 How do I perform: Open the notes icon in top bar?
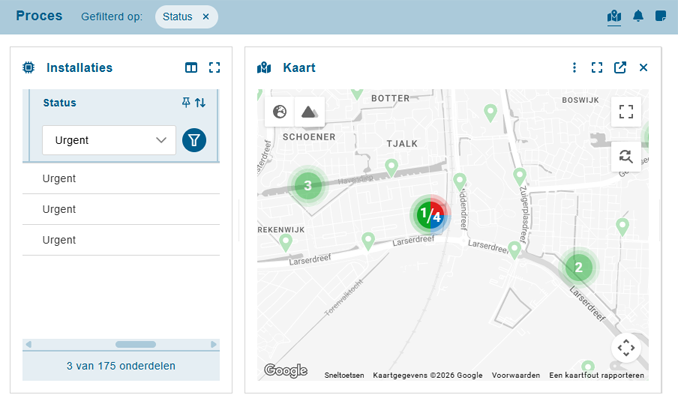[661, 16]
